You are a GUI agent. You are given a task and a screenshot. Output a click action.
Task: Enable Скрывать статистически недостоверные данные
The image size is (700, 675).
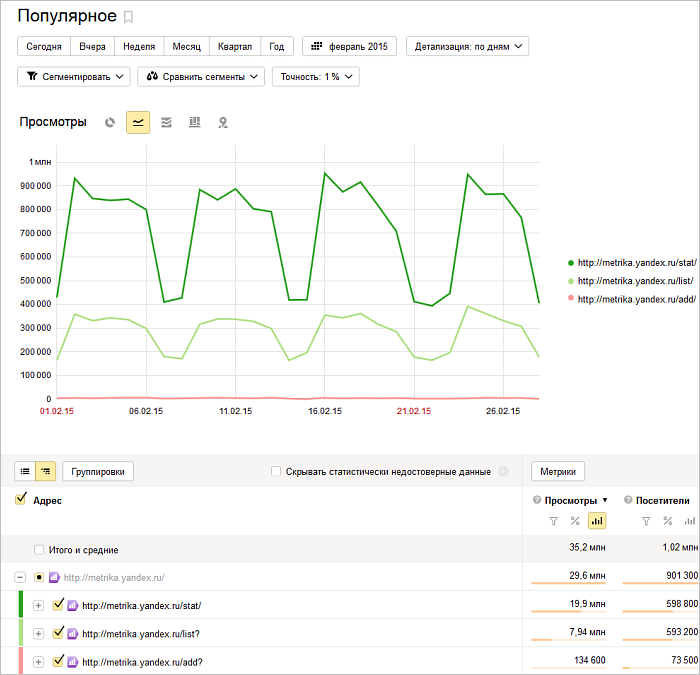pyautogui.click(x=276, y=471)
